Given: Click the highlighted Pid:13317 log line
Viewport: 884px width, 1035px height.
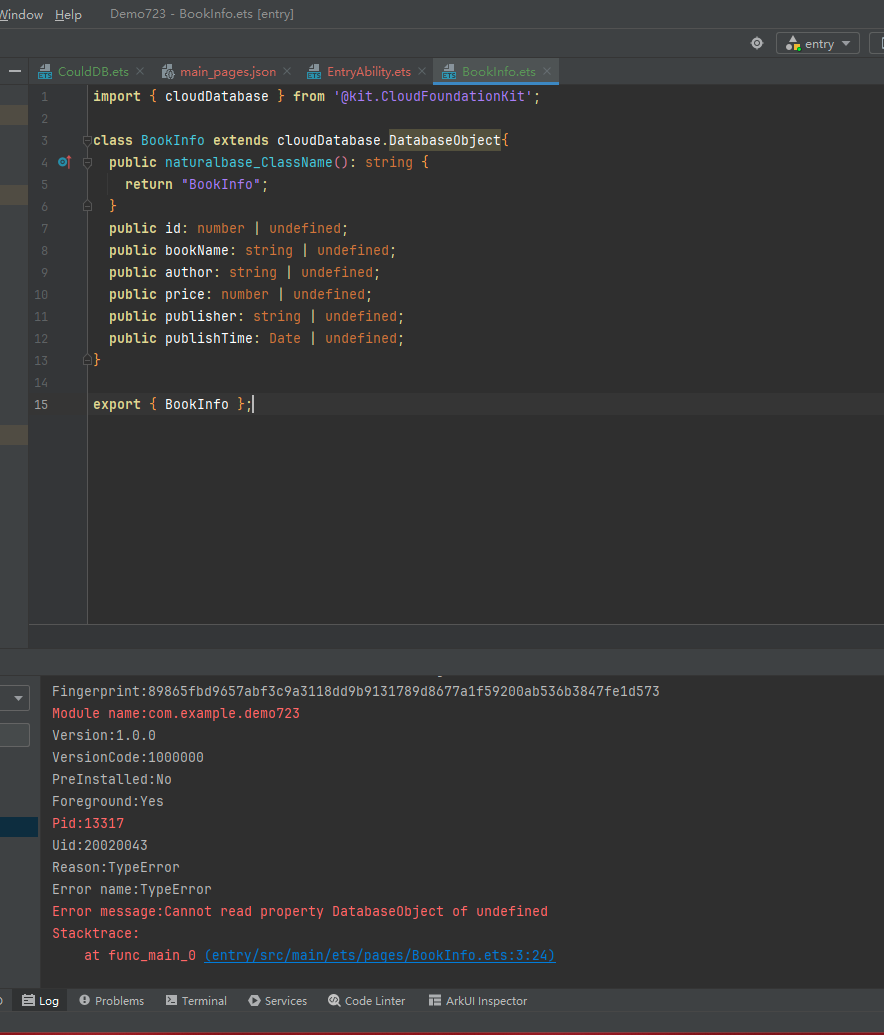Looking at the screenshot, I should [x=87, y=823].
